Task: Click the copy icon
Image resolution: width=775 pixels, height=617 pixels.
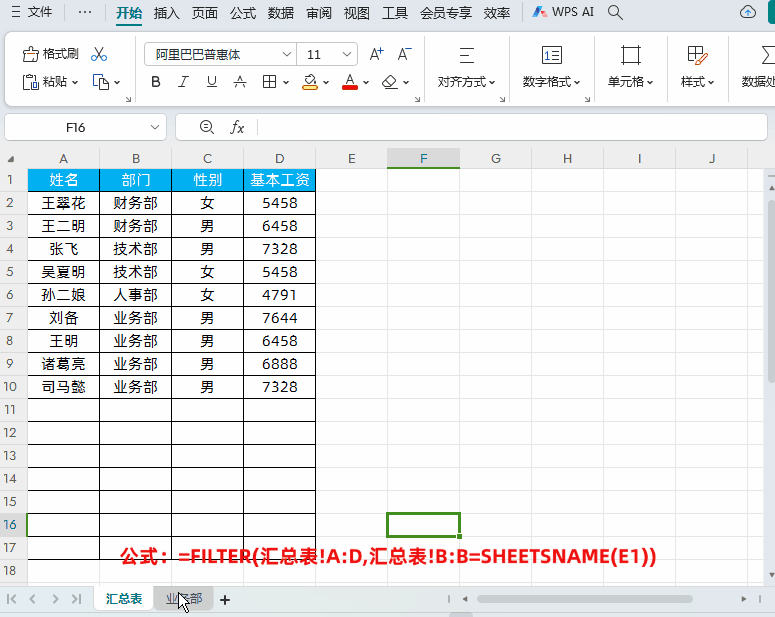Action: pyautogui.click(x=101, y=82)
